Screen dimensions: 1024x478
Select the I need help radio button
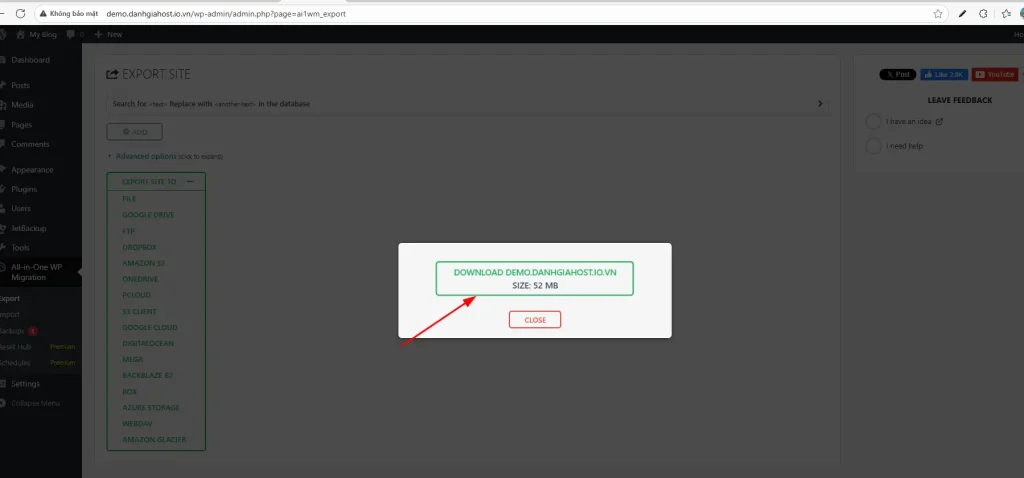point(873,146)
